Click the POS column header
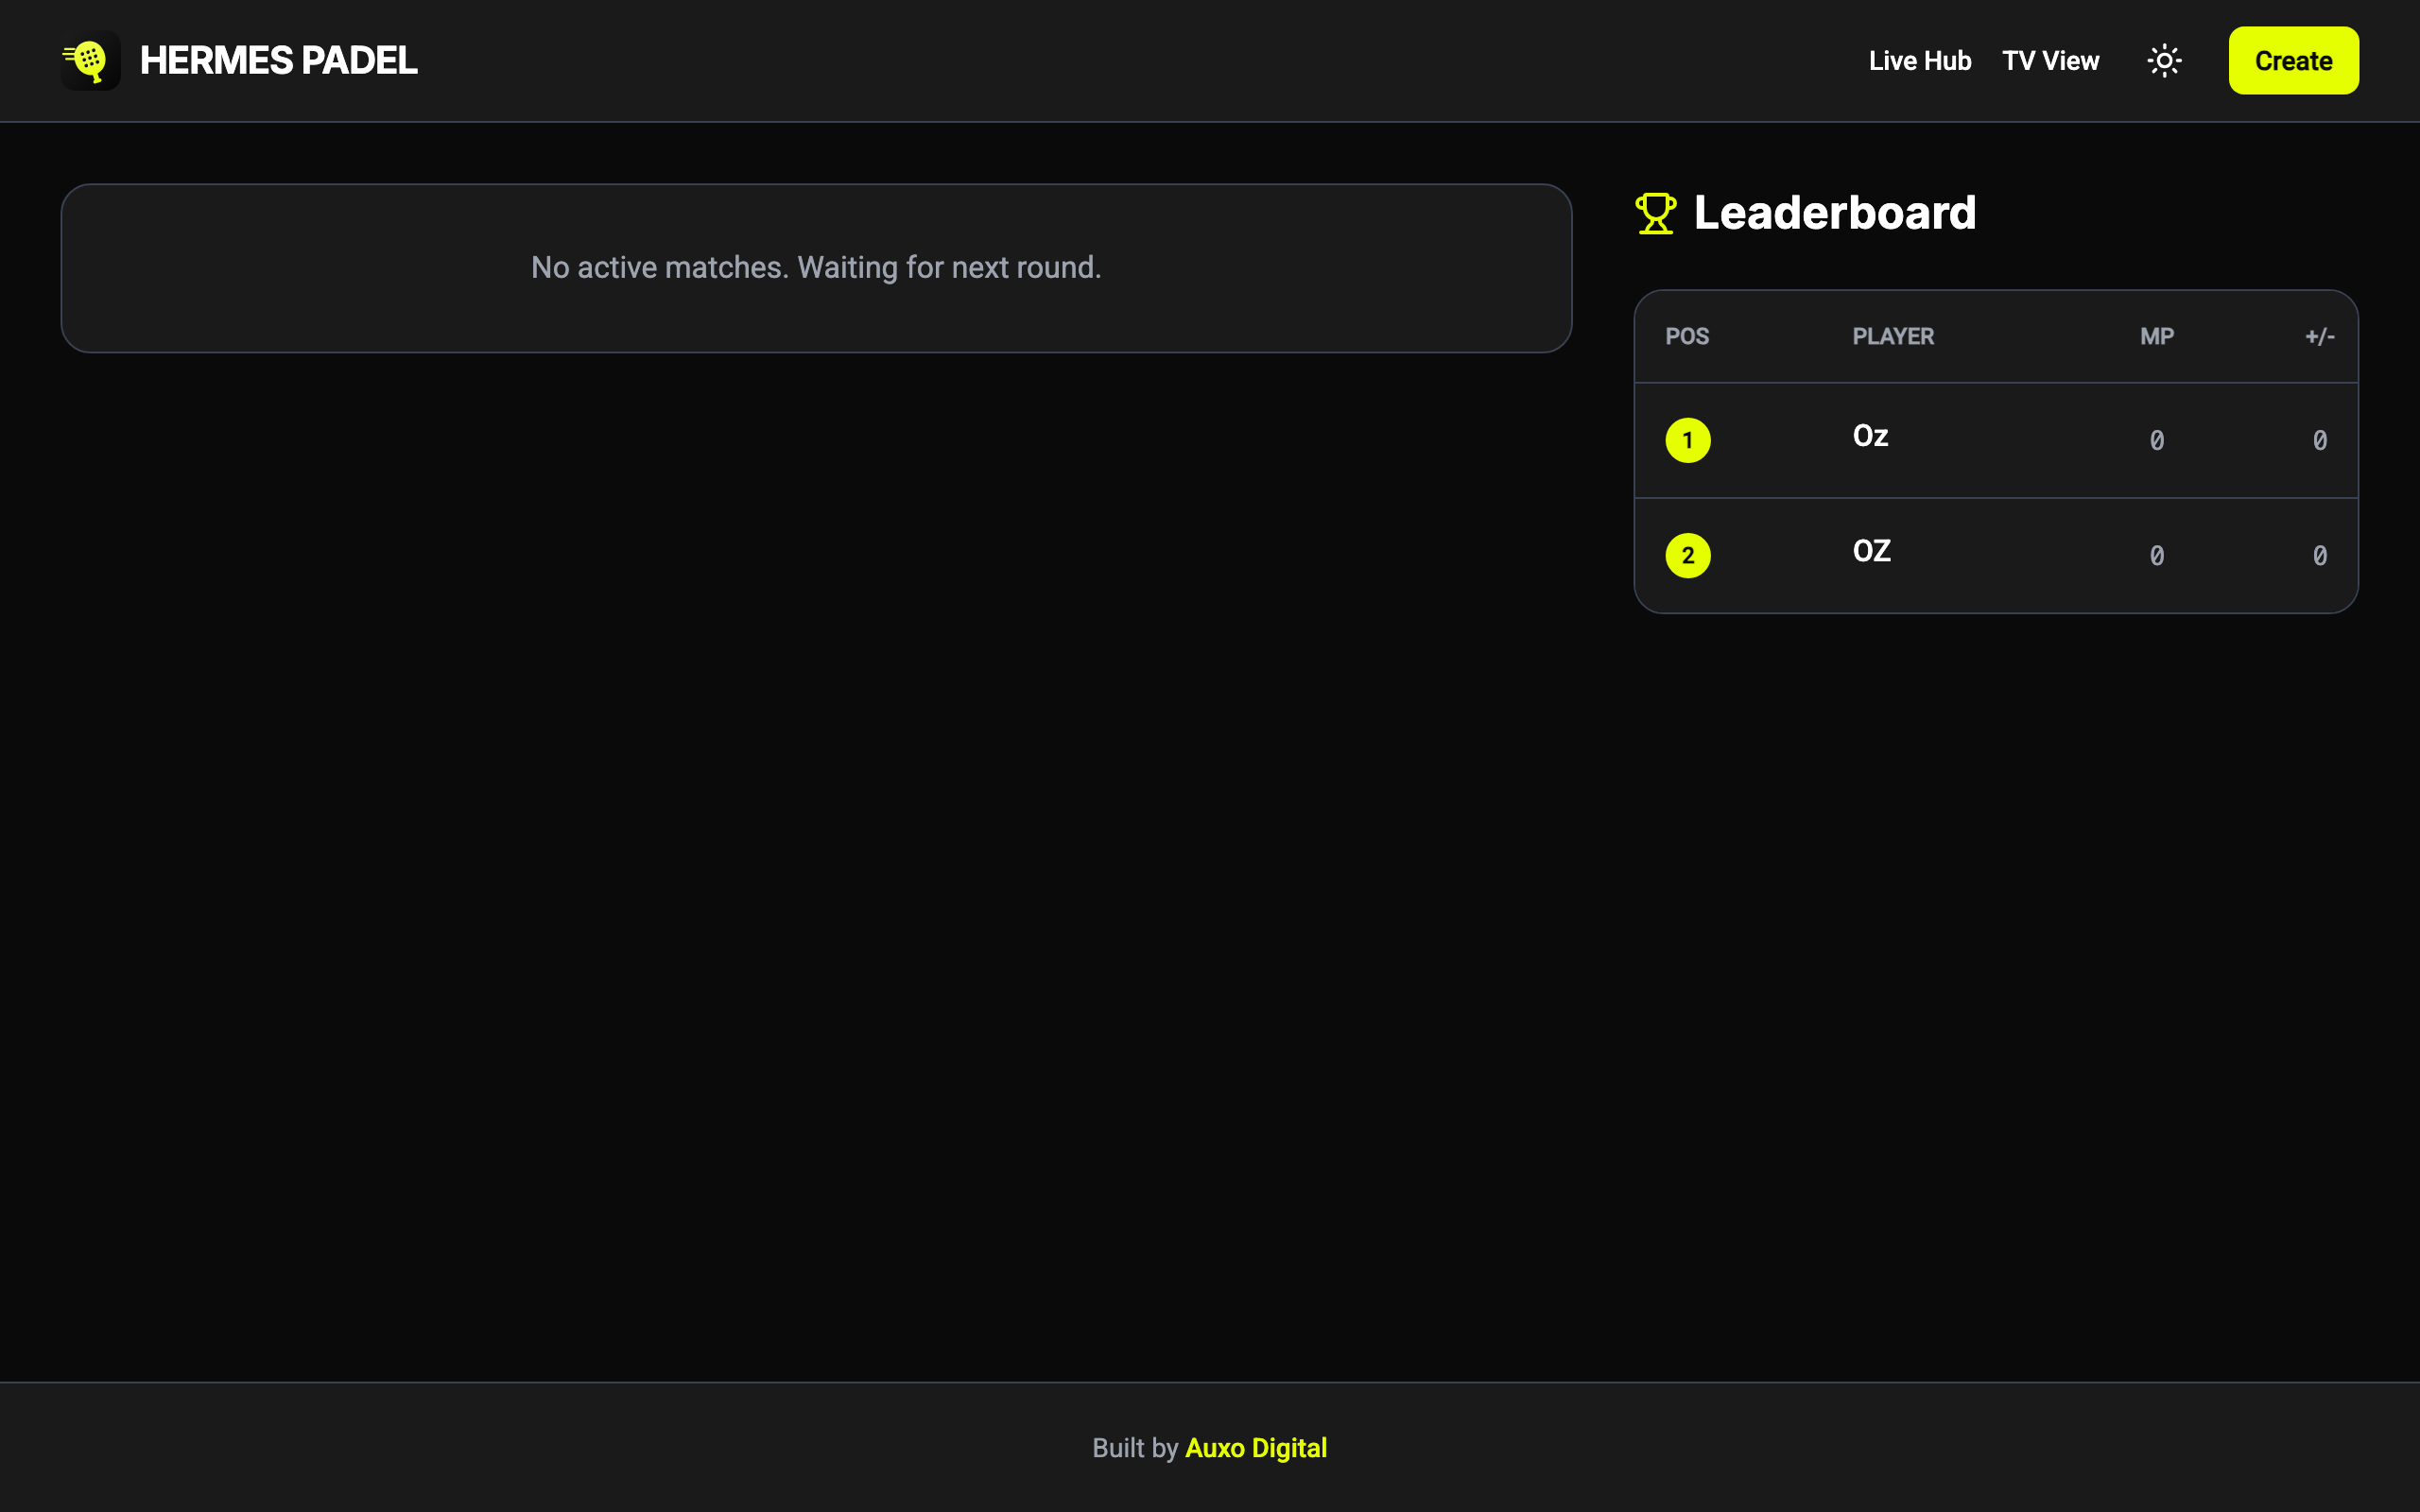This screenshot has height=1512, width=2420. (x=1687, y=336)
